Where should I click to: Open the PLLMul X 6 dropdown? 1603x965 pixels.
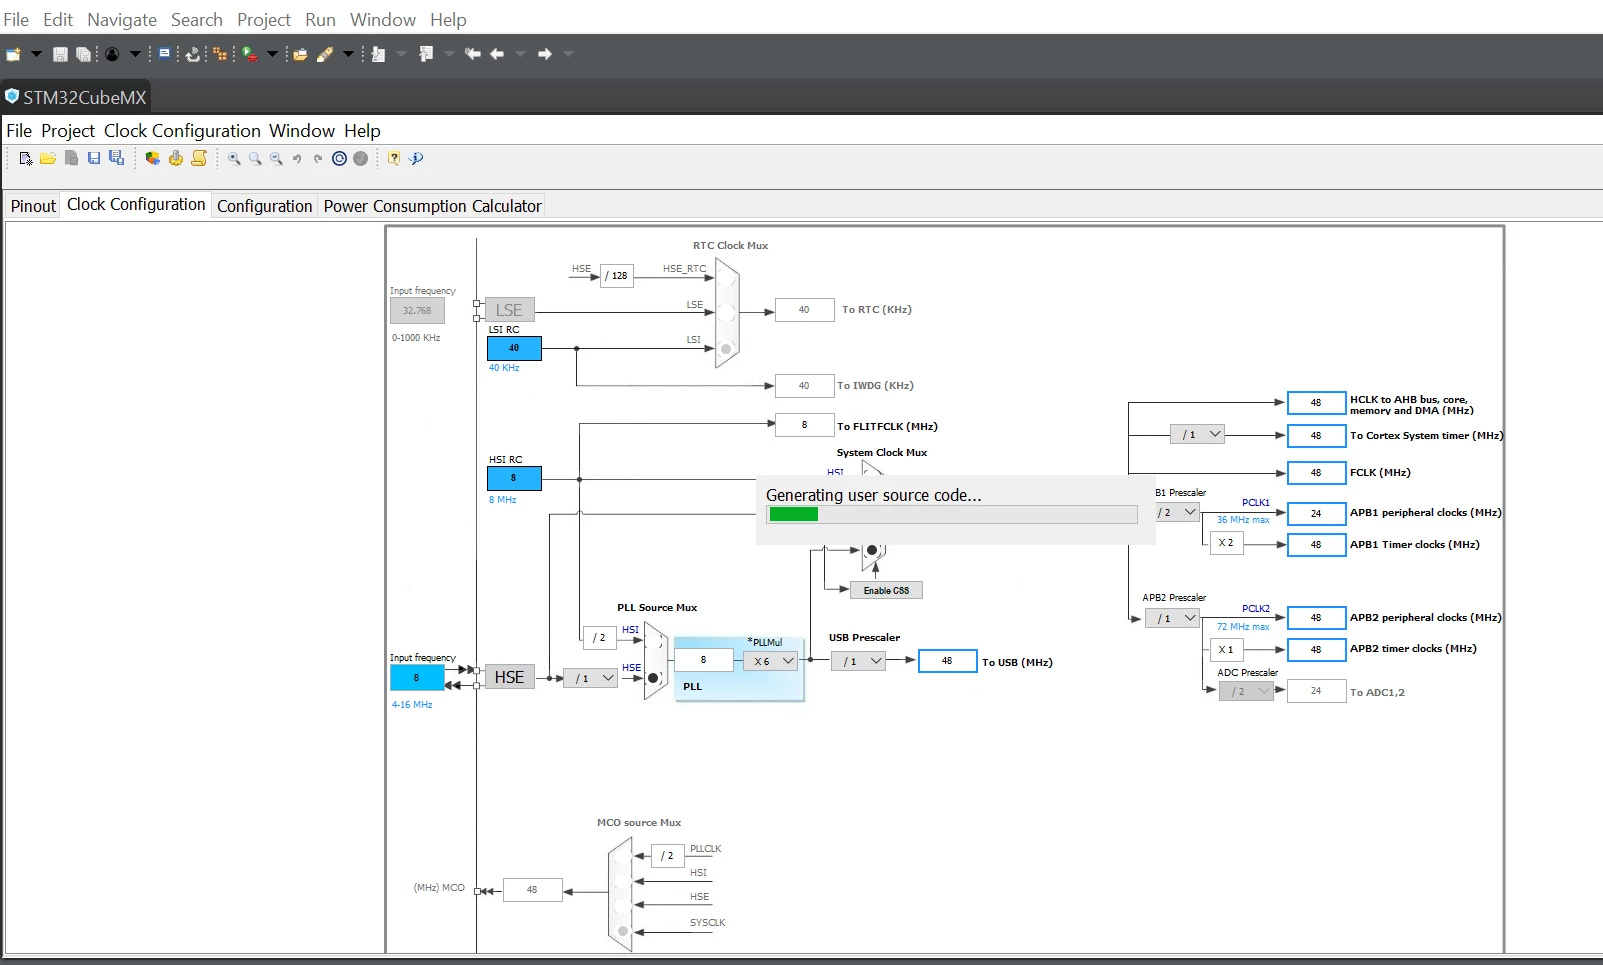tap(771, 661)
